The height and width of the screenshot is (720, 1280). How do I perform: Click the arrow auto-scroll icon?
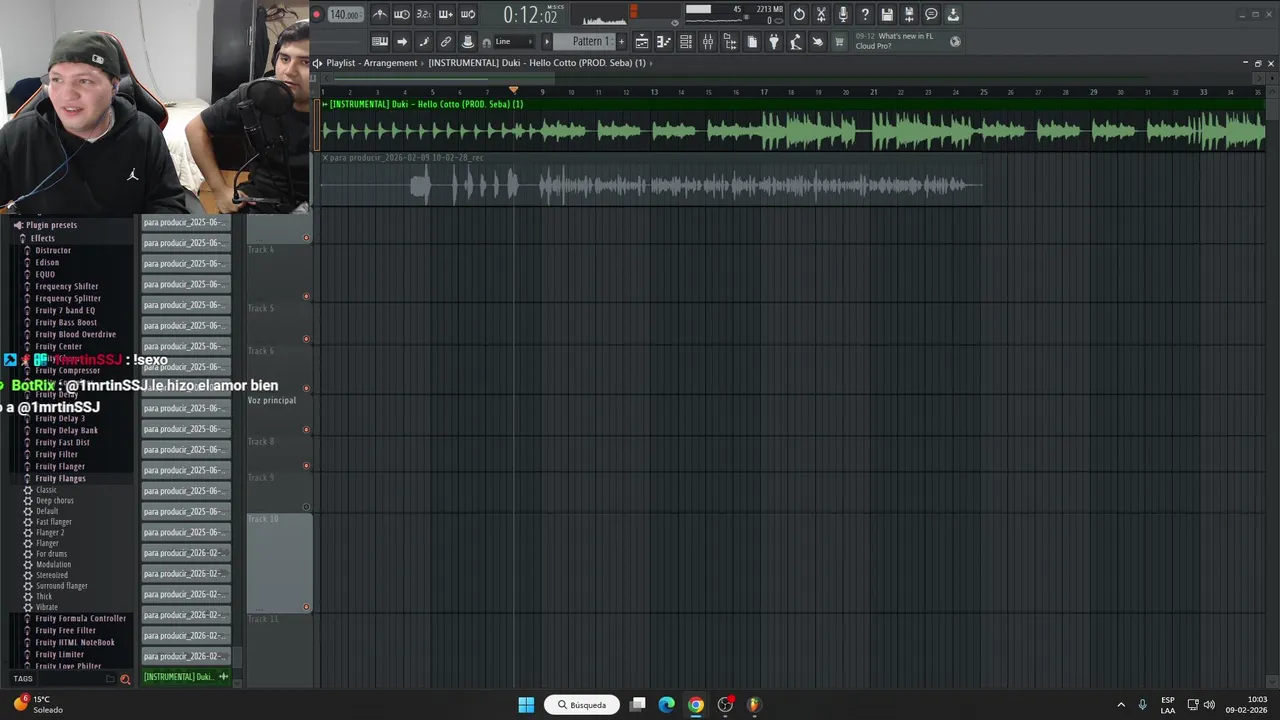click(402, 41)
